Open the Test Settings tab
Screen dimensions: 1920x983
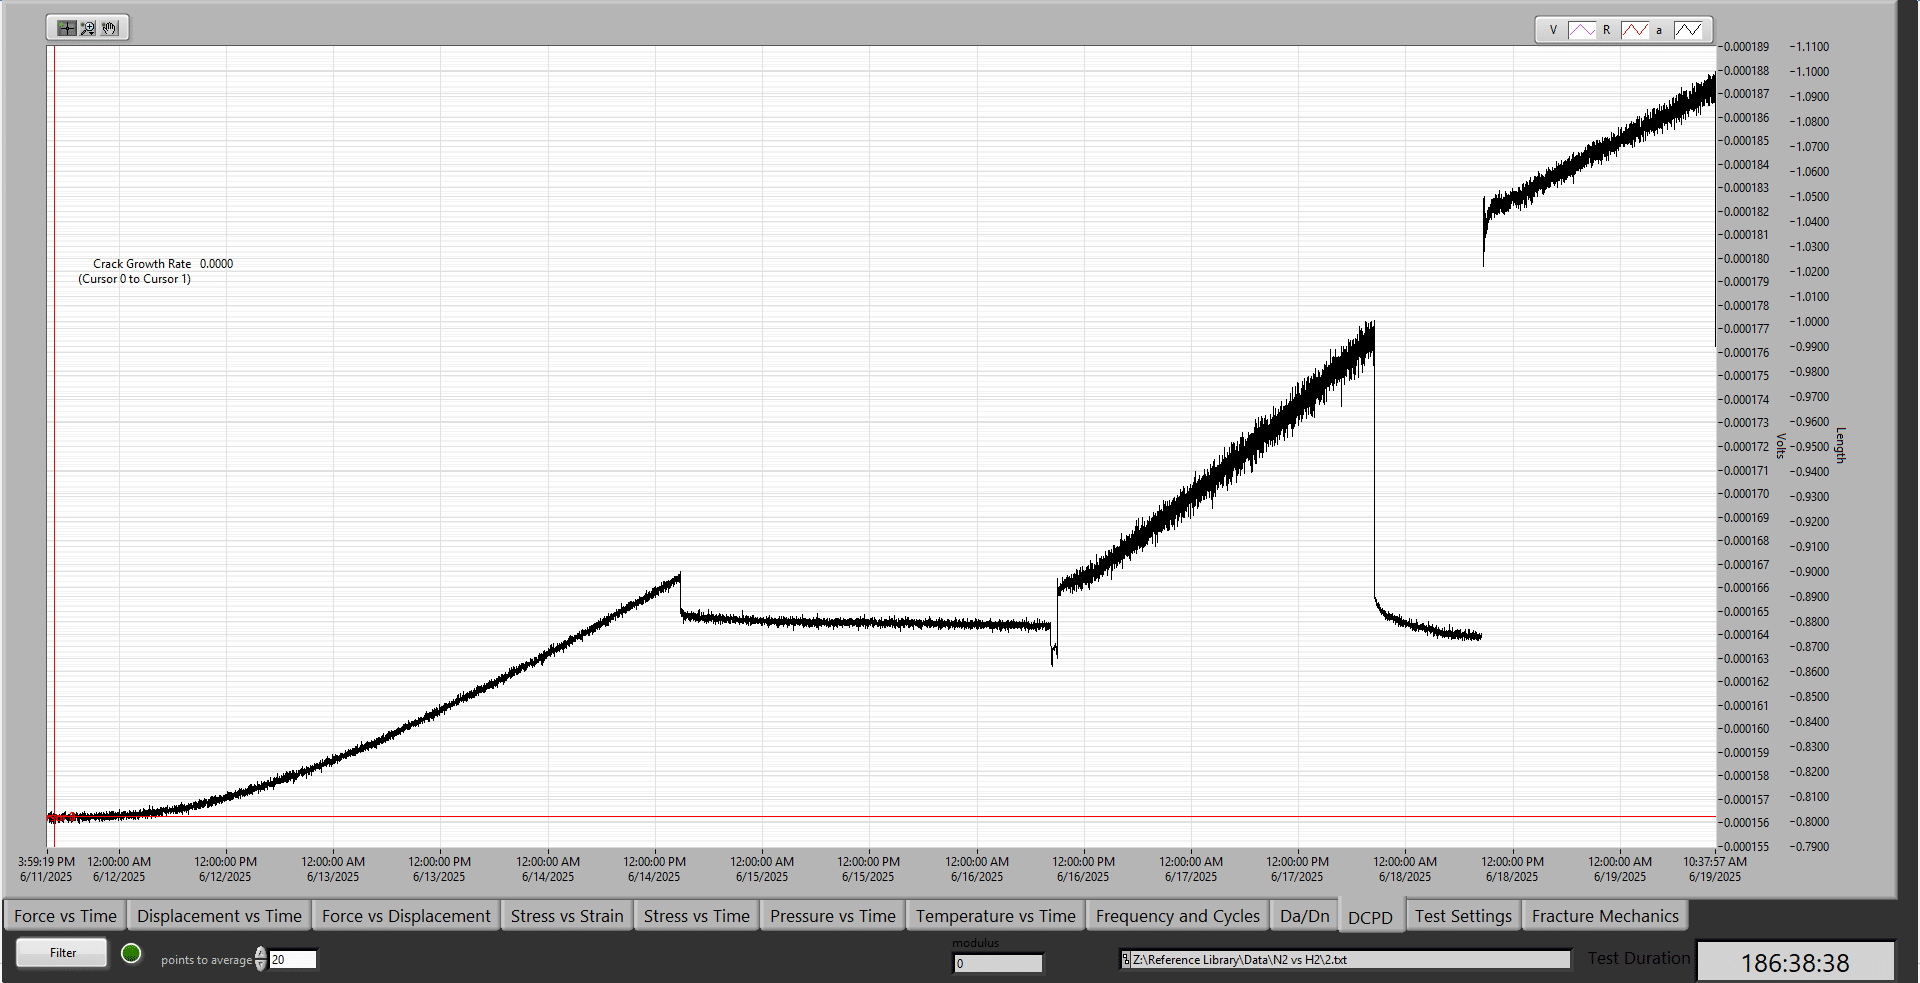(x=1463, y=916)
